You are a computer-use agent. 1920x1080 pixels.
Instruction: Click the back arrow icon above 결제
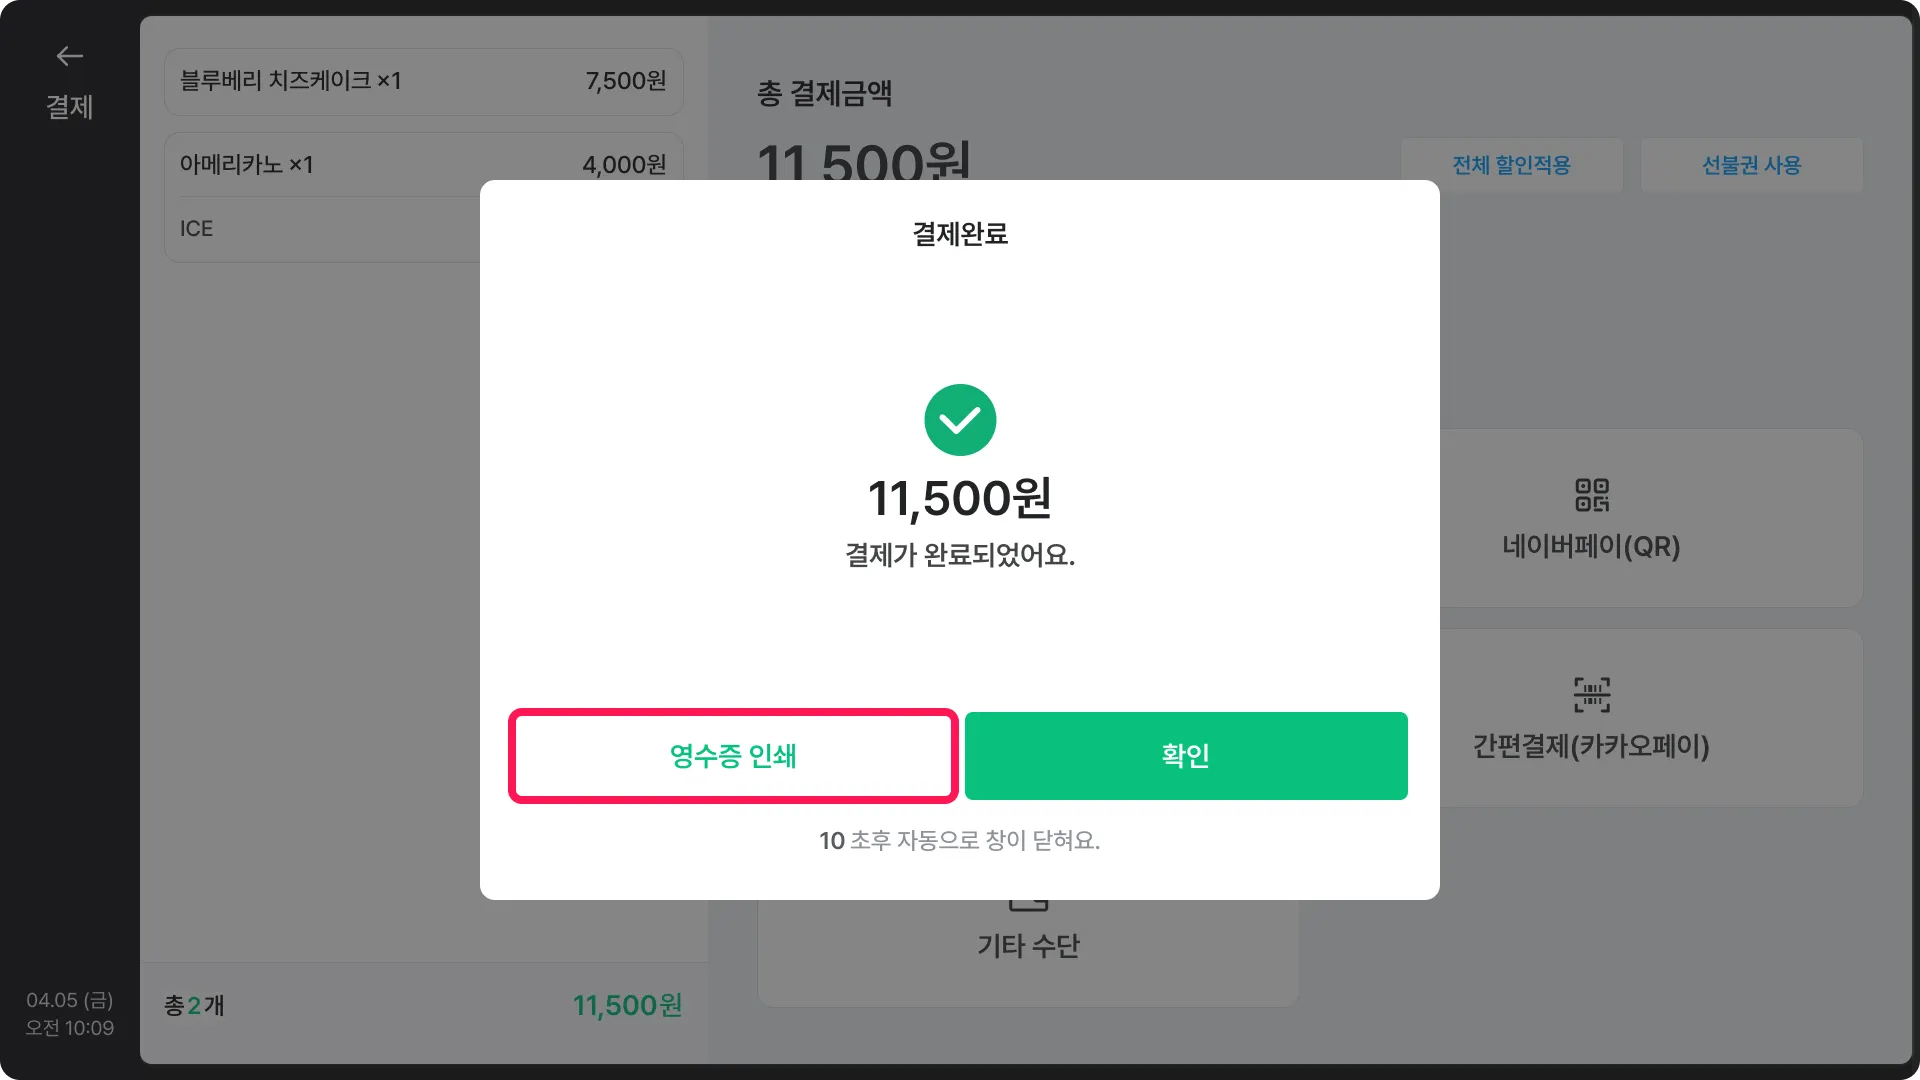pos(69,56)
